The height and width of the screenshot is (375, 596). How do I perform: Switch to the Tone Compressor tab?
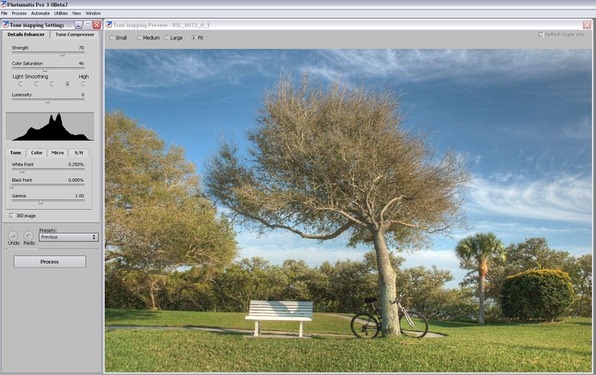pyautogui.click(x=75, y=34)
